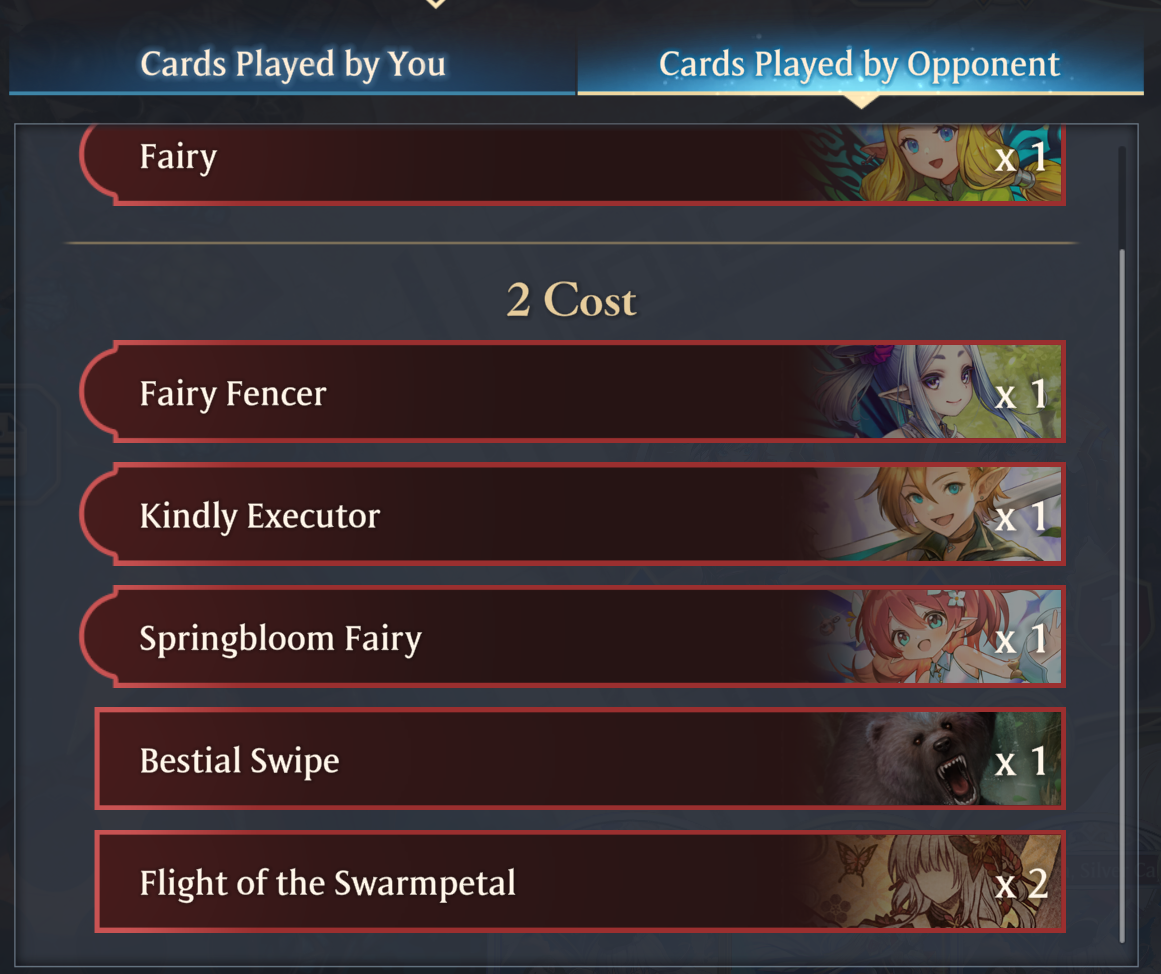Select the Kindly Executor card row
Viewport: 1161px width, 974px height.
pos(572,514)
